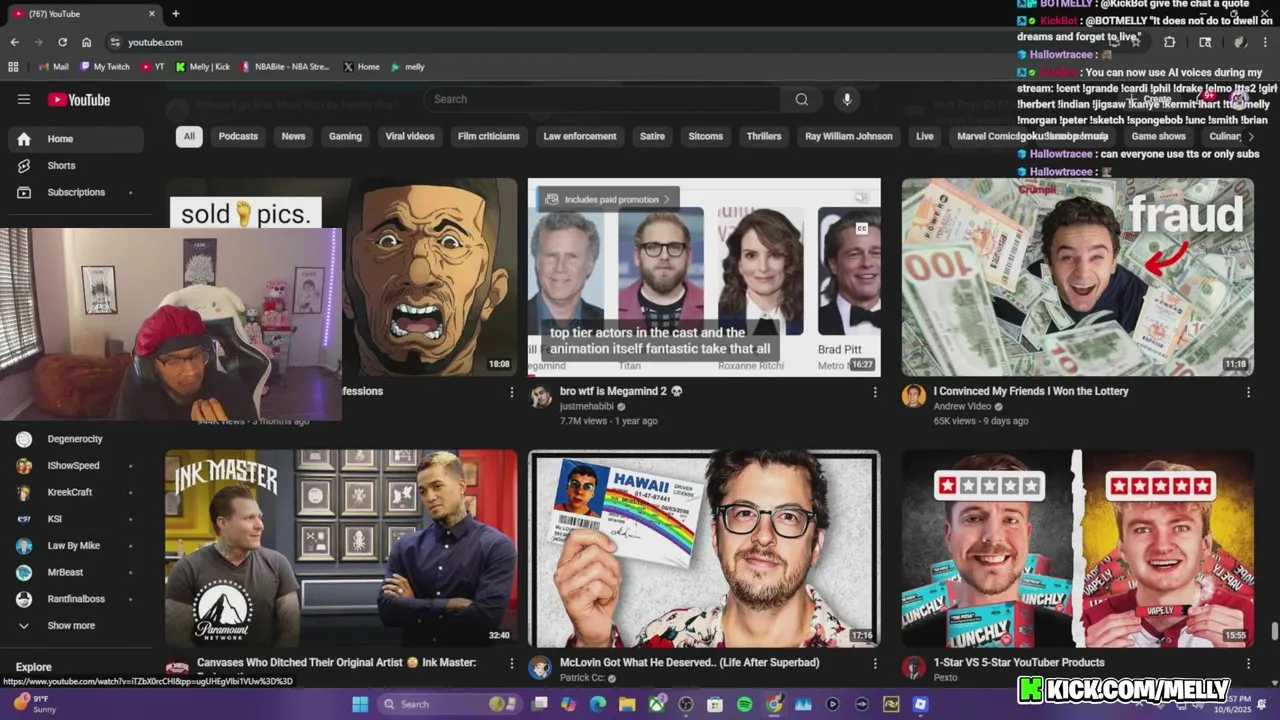Open Microsoft Edge from the taskbar
This screenshot has height=720, width=1280.
point(598,704)
